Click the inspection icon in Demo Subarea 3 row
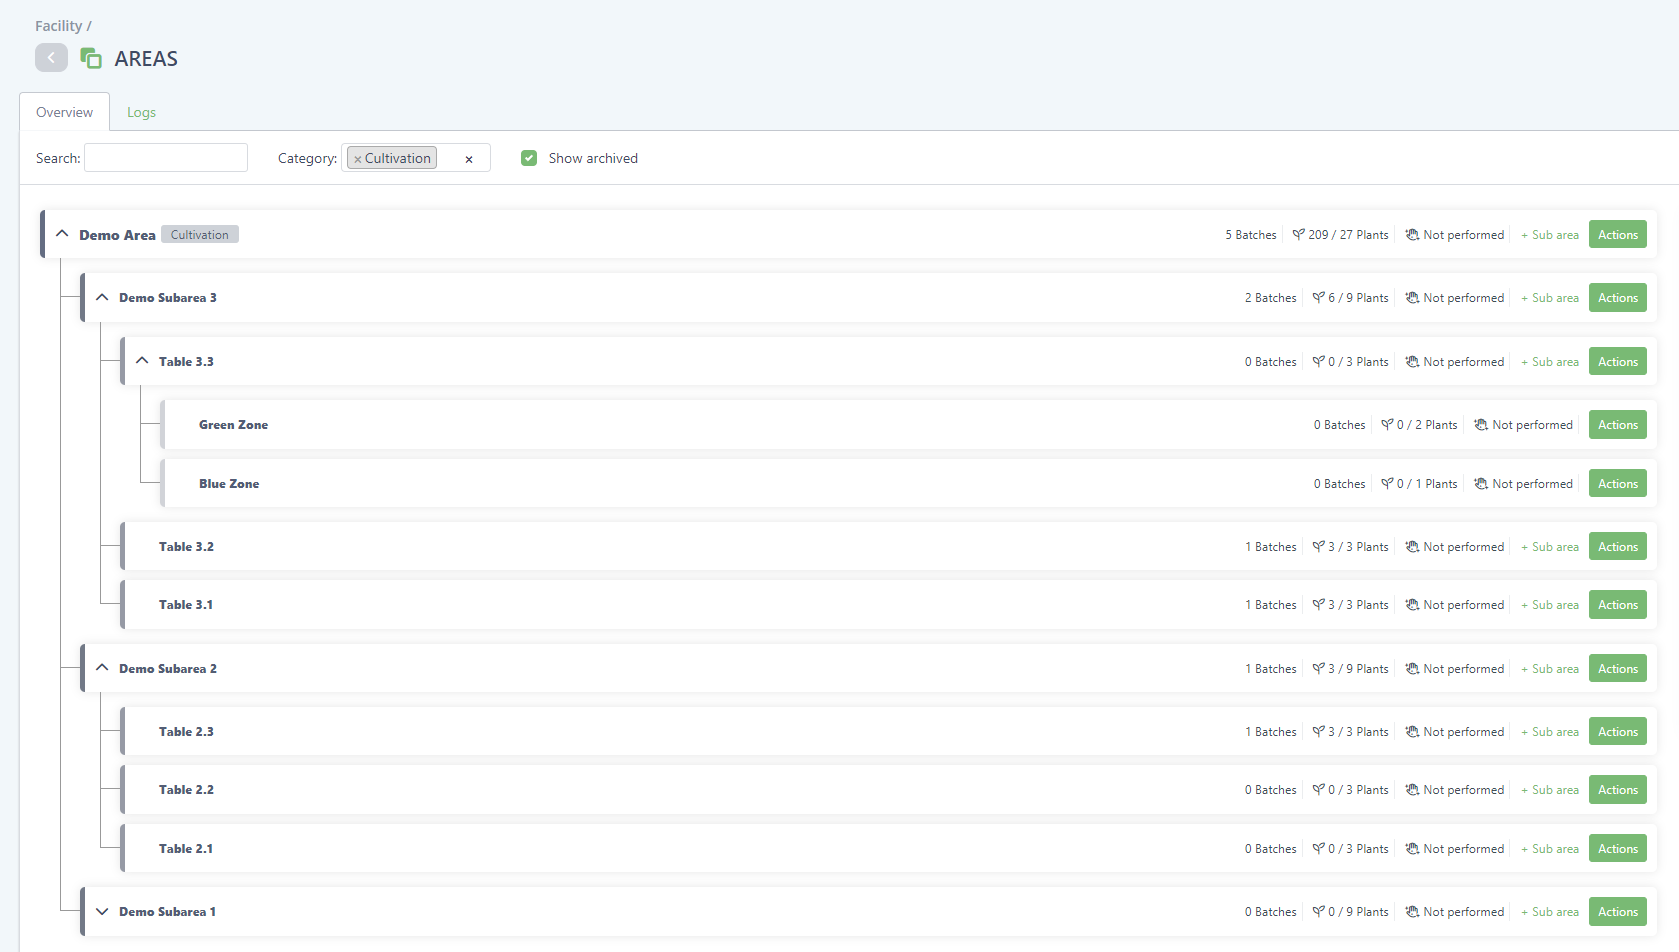The width and height of the screenshot is (1679, 952). point(1412,298)
